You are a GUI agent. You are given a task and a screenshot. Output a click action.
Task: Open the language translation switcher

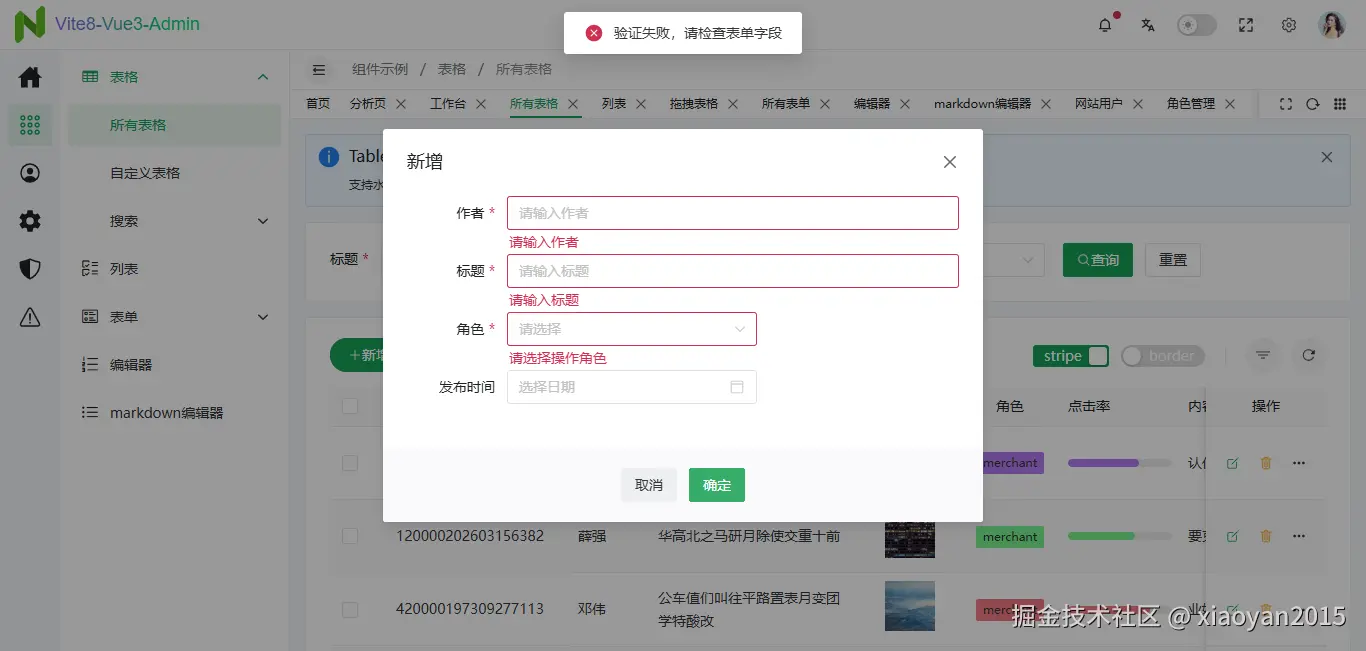click(x=1148, y=25)
